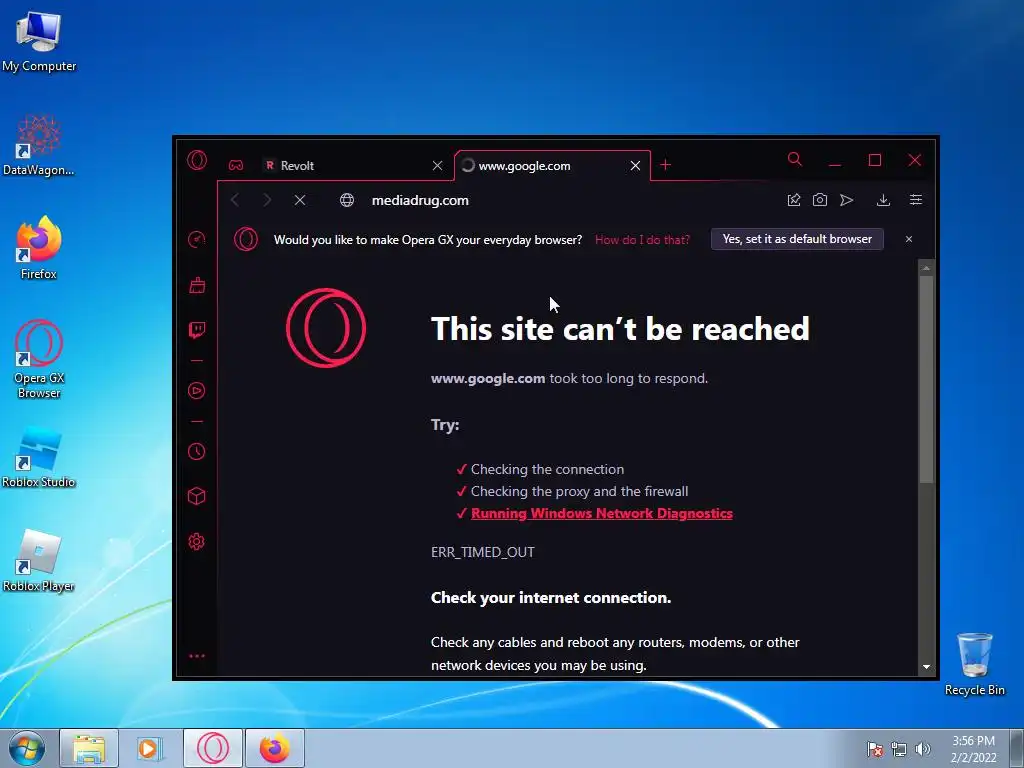Close the Revolt tab
The height and width of the screenshot is (768, 1024).
pyautogui.click(x=438, y=166)
